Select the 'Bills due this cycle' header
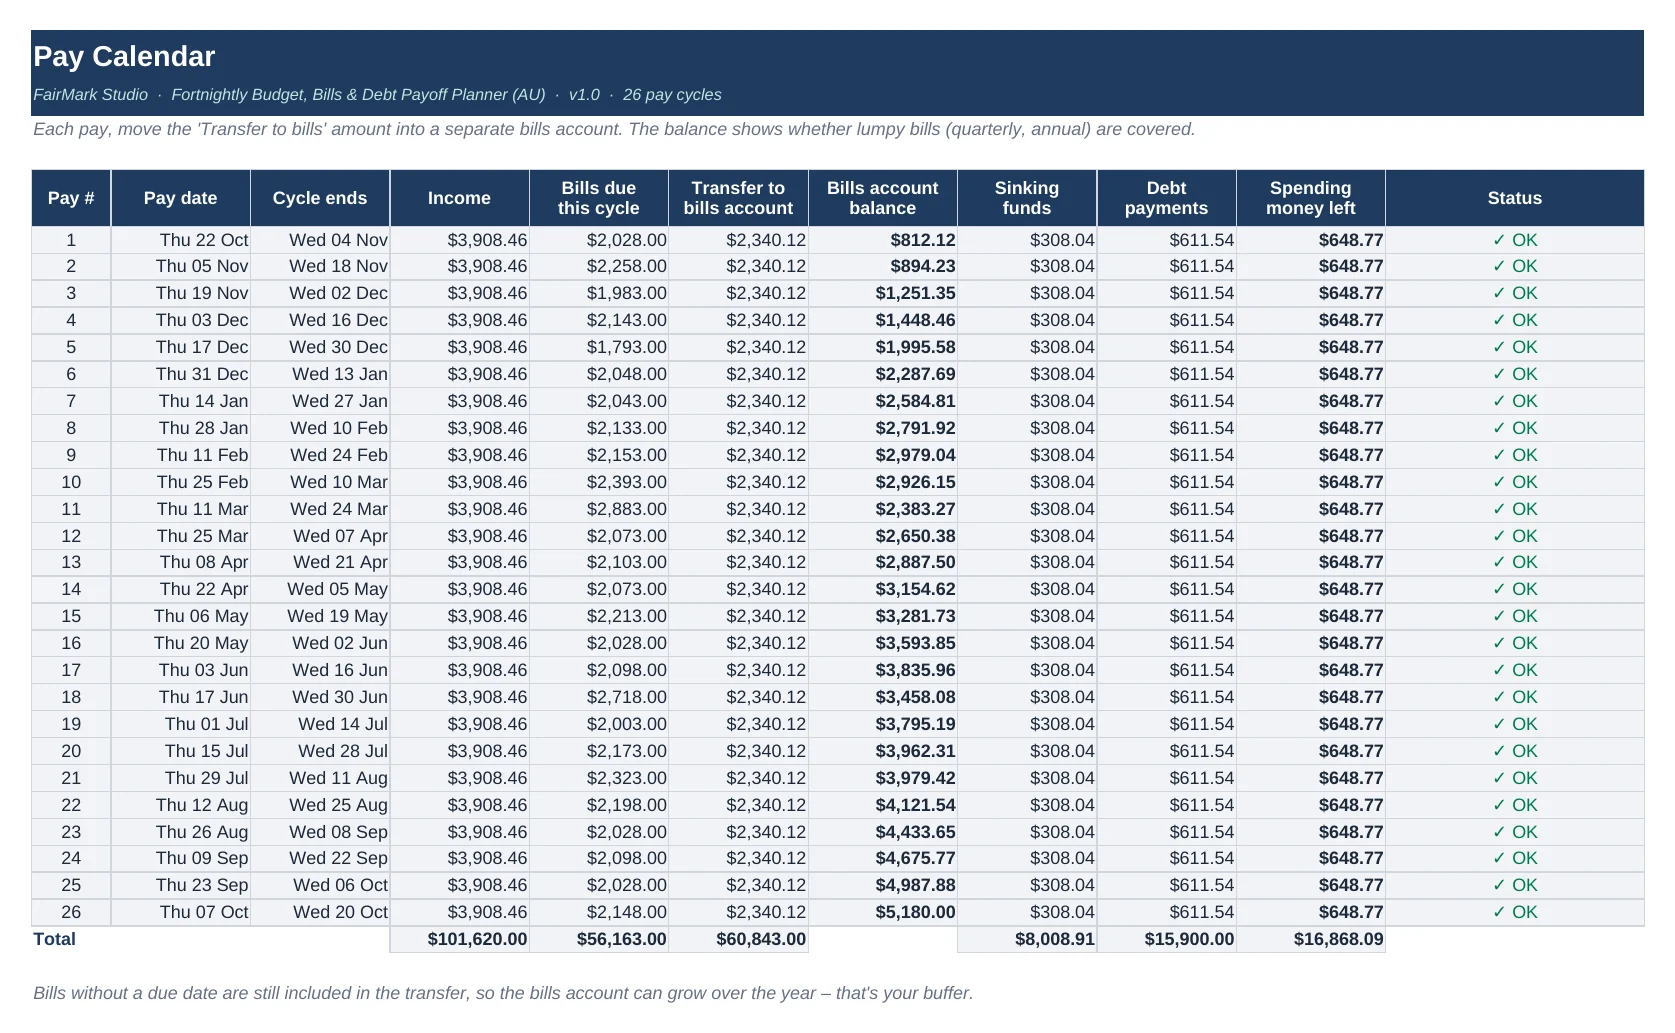The height and width of the screenshot is (1033, 1675). tap(598, 198)
